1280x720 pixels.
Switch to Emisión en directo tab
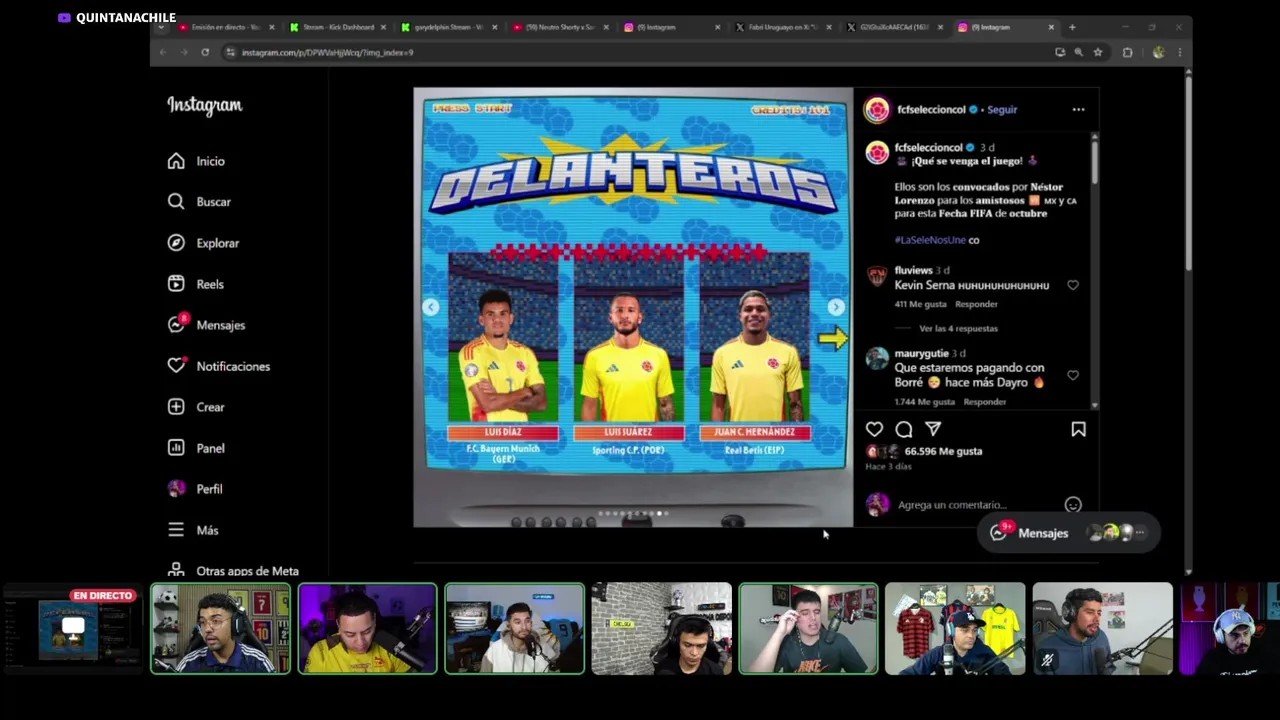coord(225,27)
